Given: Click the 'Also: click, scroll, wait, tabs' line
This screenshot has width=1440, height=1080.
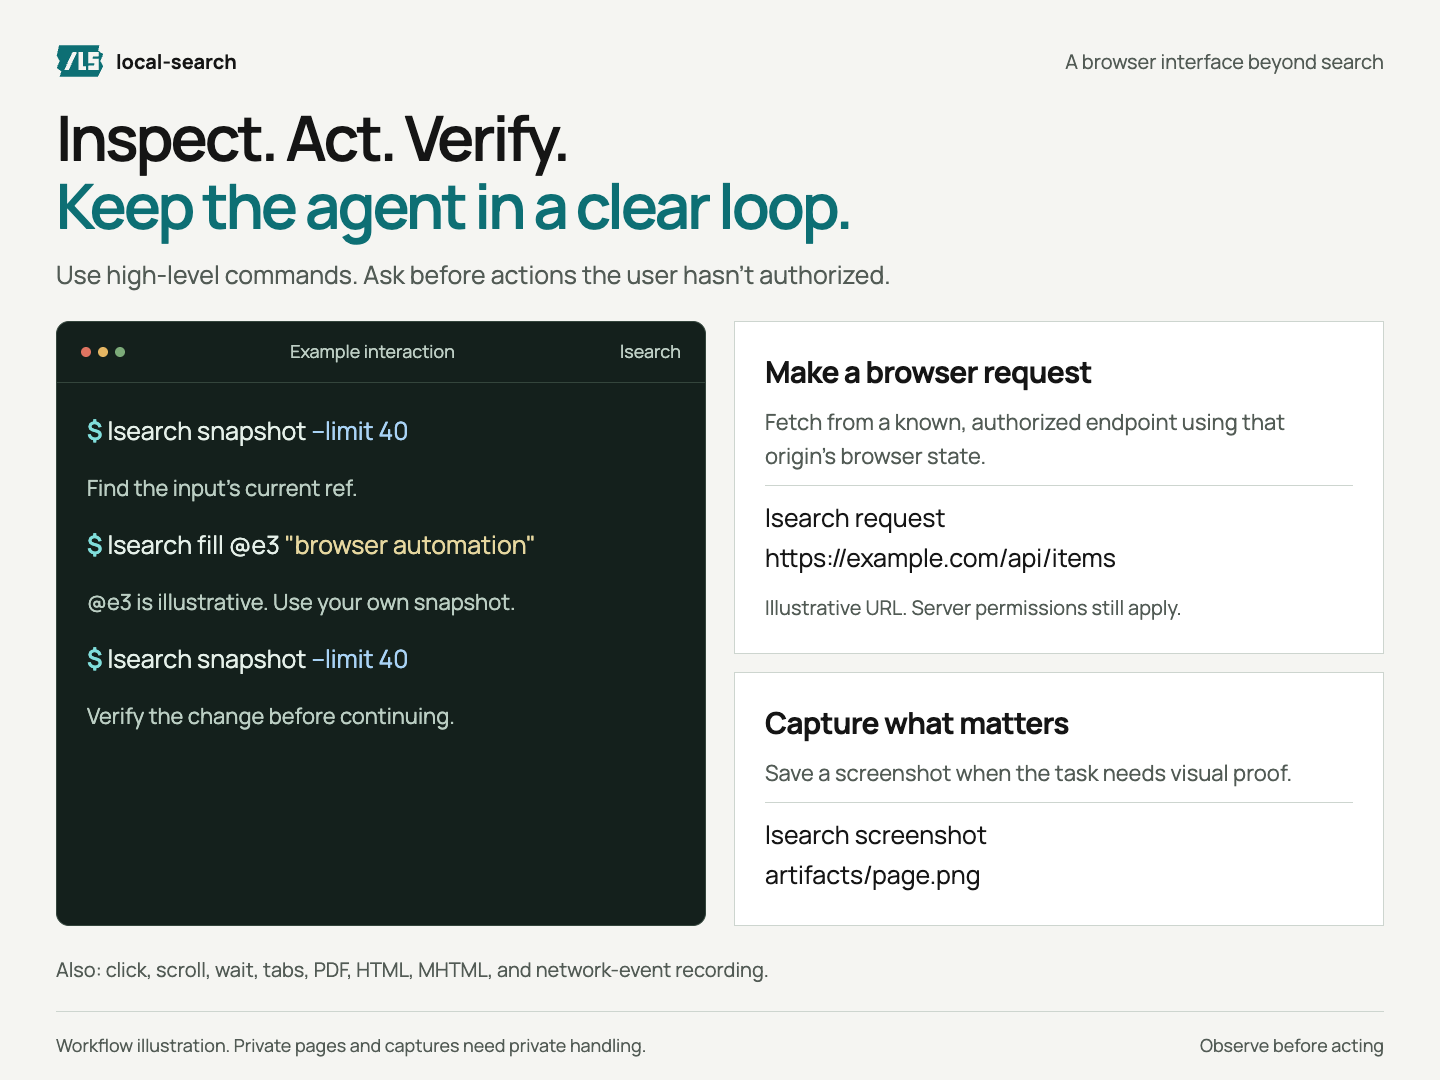Looking at the screenshot, I should pos(412,970).
